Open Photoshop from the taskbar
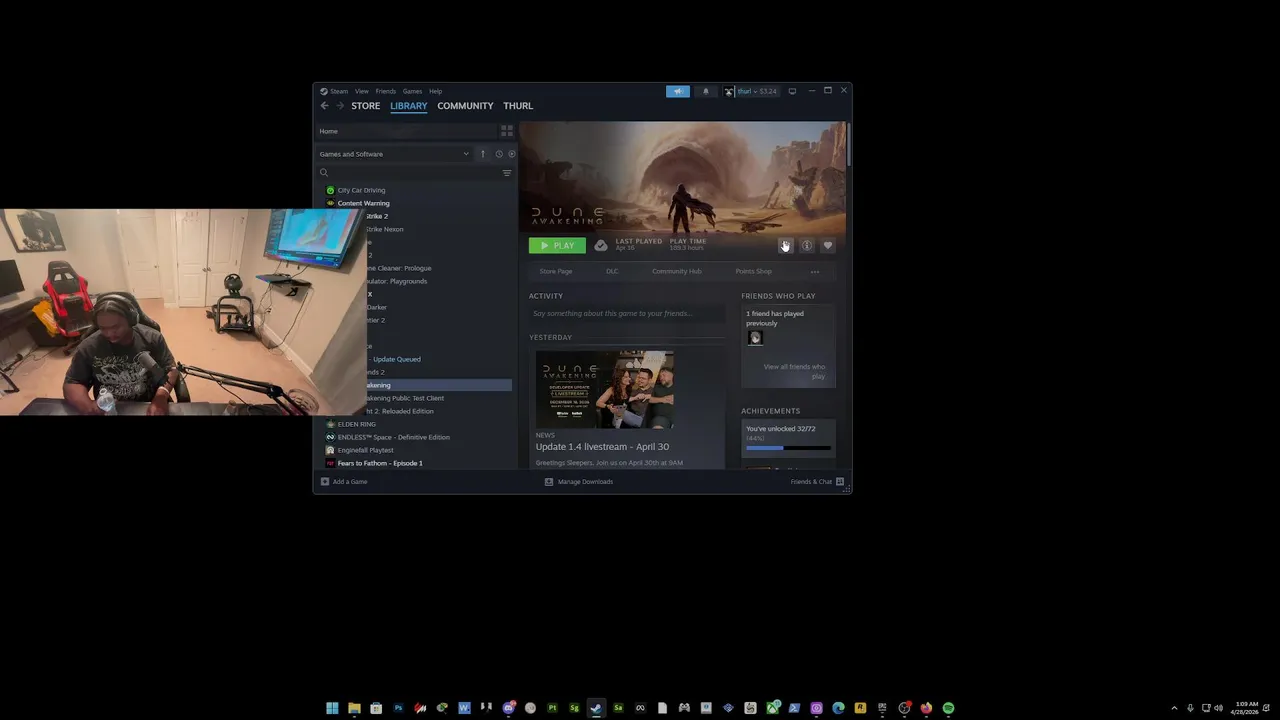Screen dimensions: 1280x720 click(398, 708)
